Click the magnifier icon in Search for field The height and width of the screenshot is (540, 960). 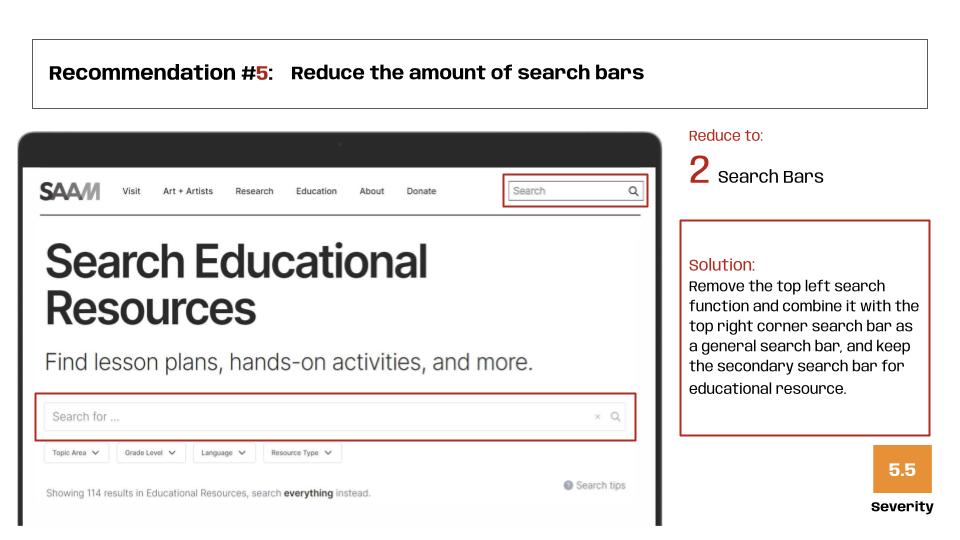point(615,417)
